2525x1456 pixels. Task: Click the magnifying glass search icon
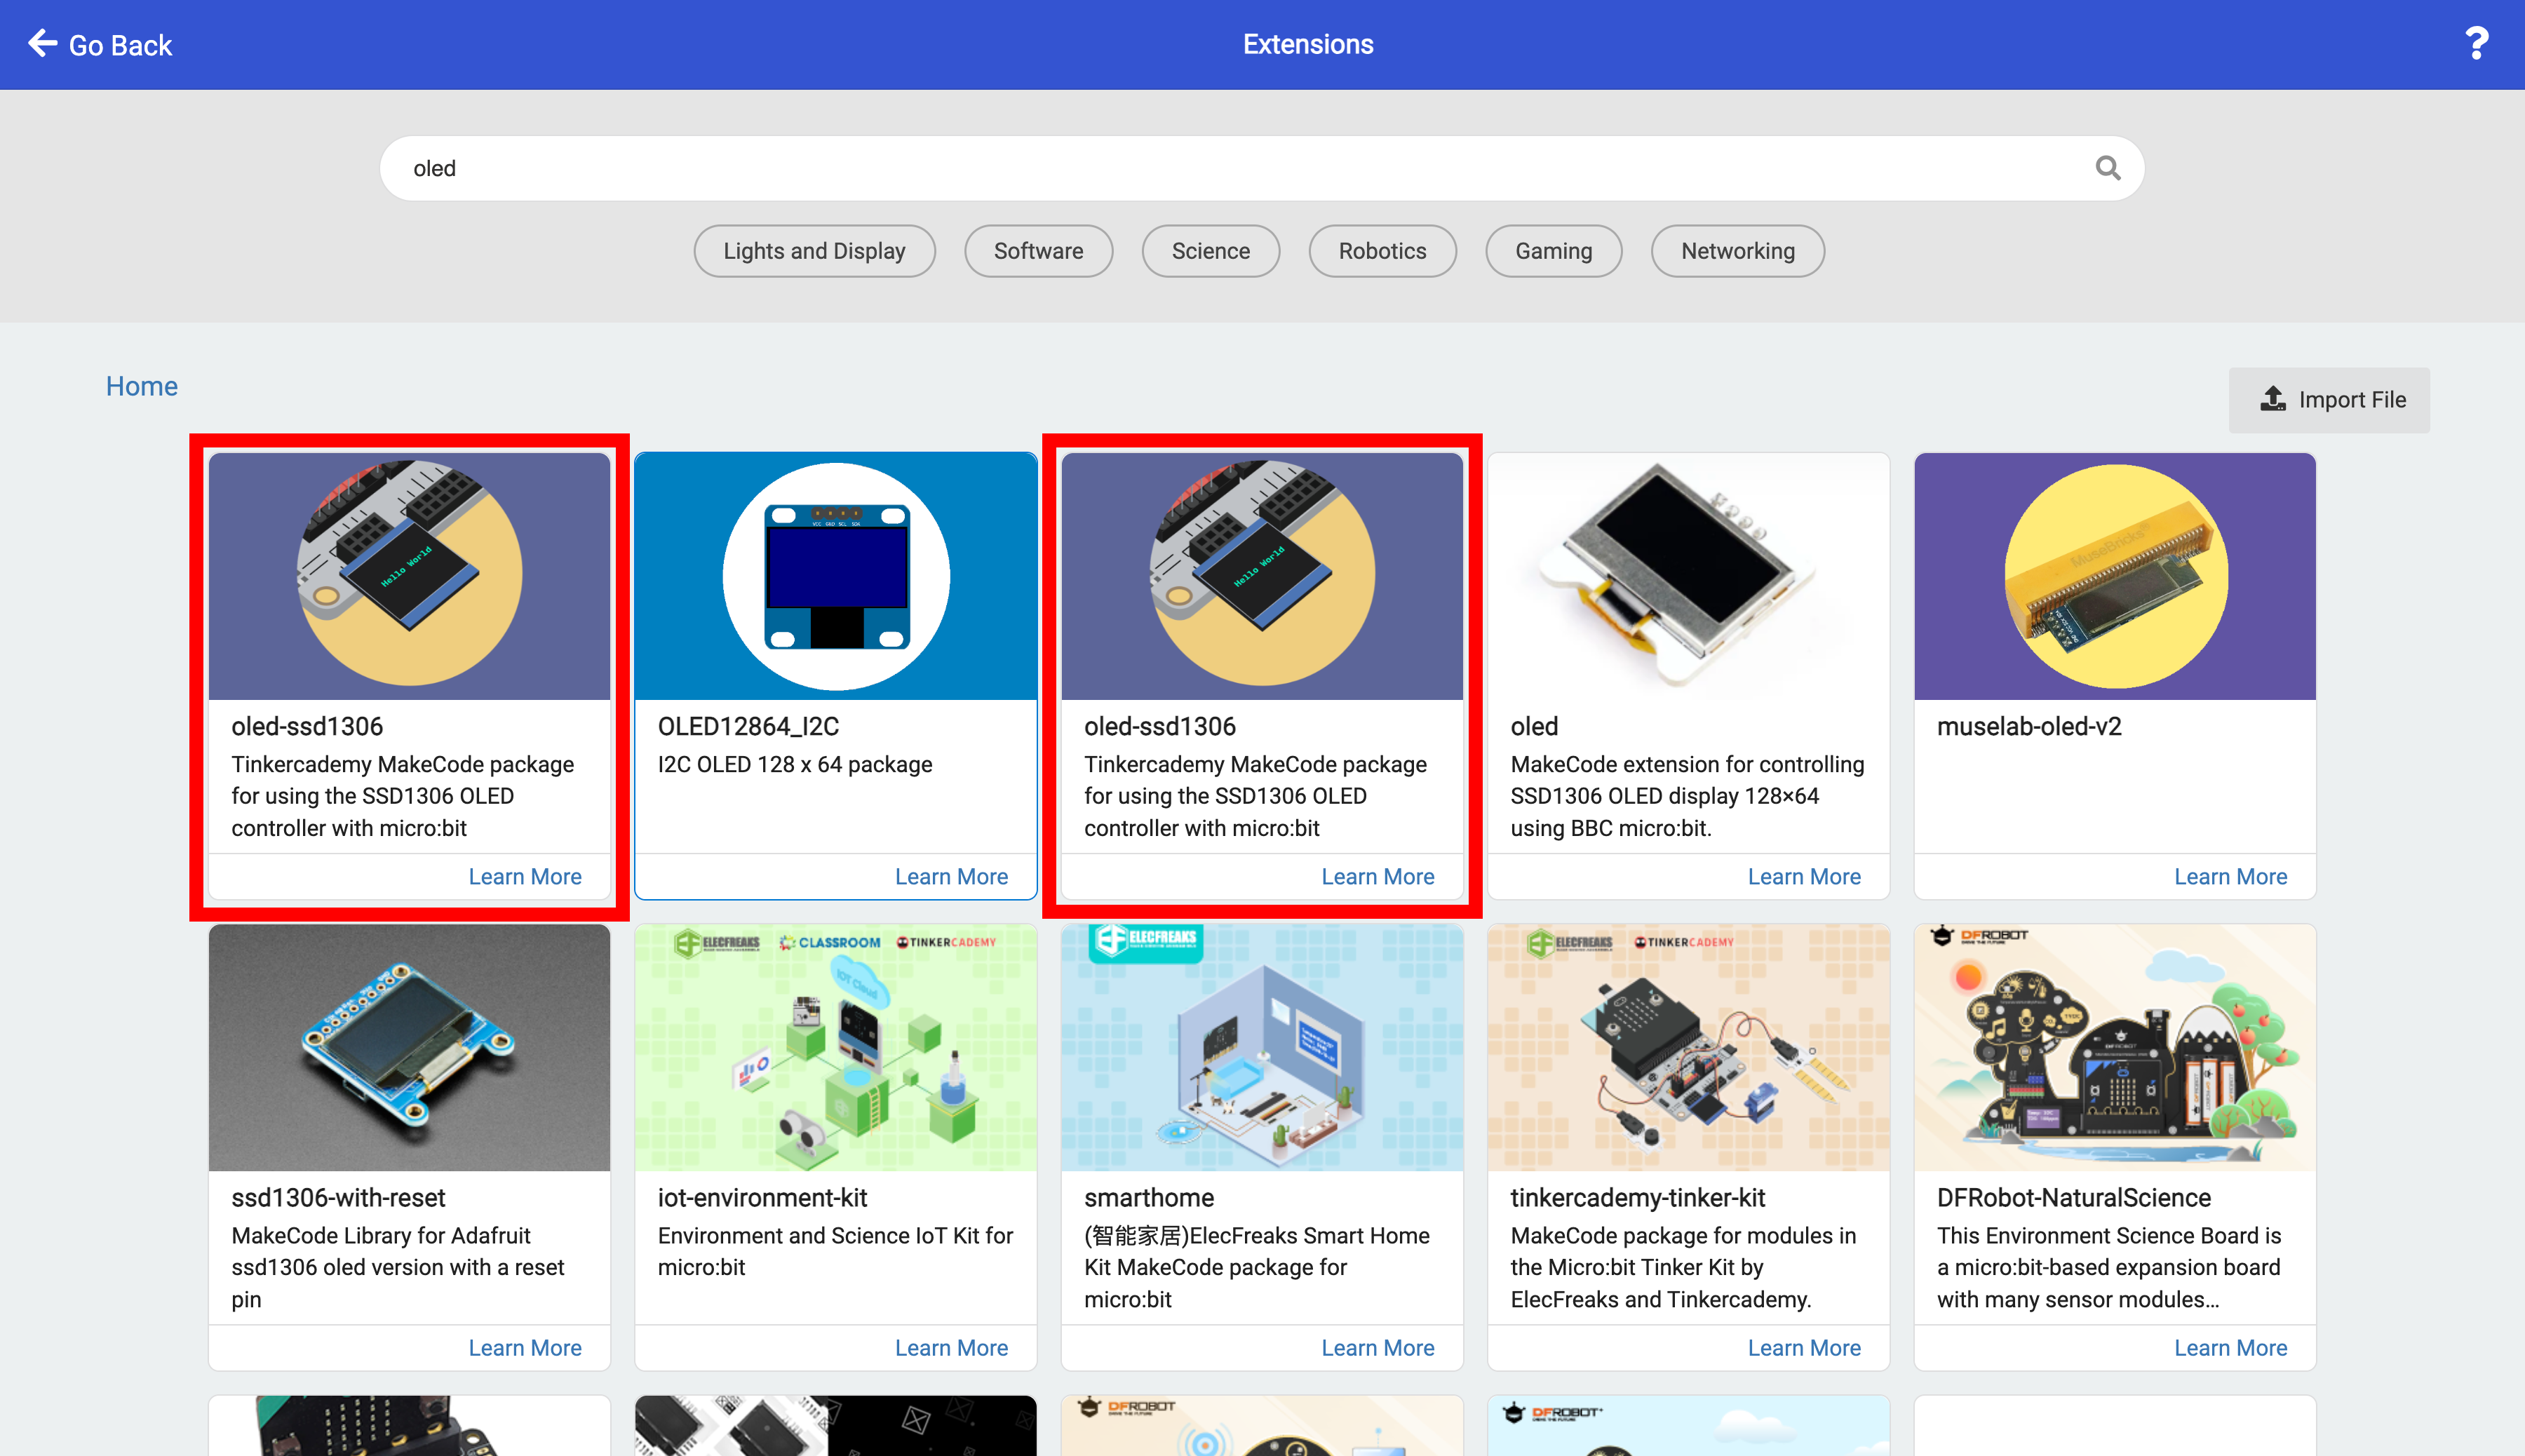pos(2108,168)
